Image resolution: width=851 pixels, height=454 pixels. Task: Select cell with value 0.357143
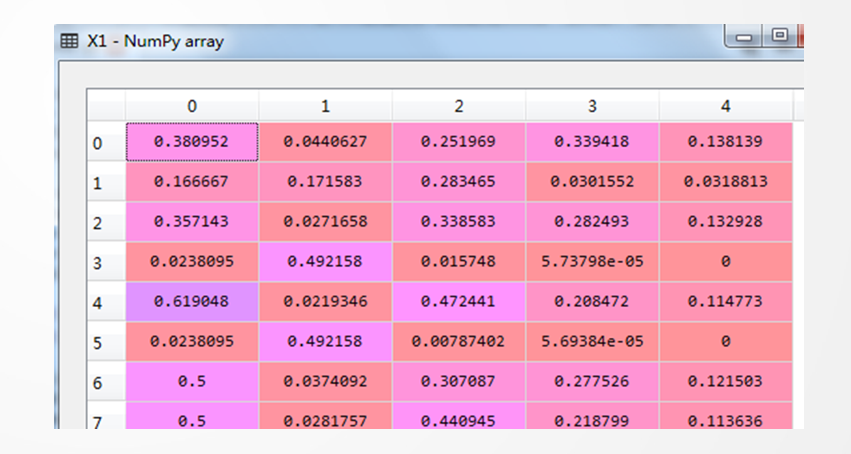192,222
